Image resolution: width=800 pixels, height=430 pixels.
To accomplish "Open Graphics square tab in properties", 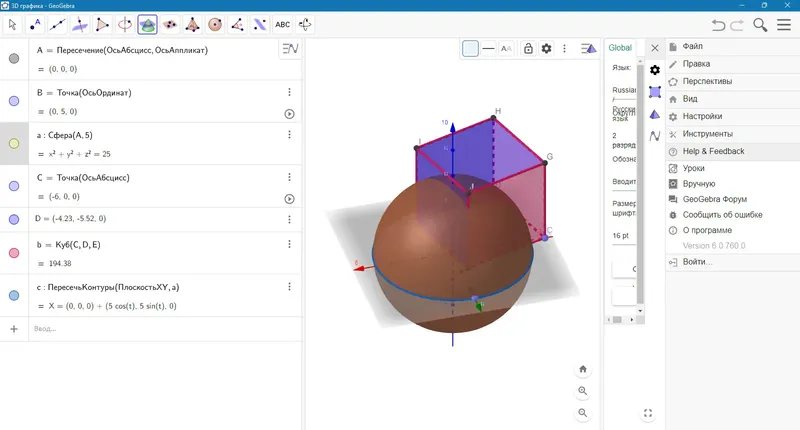I will pos(655,92).
